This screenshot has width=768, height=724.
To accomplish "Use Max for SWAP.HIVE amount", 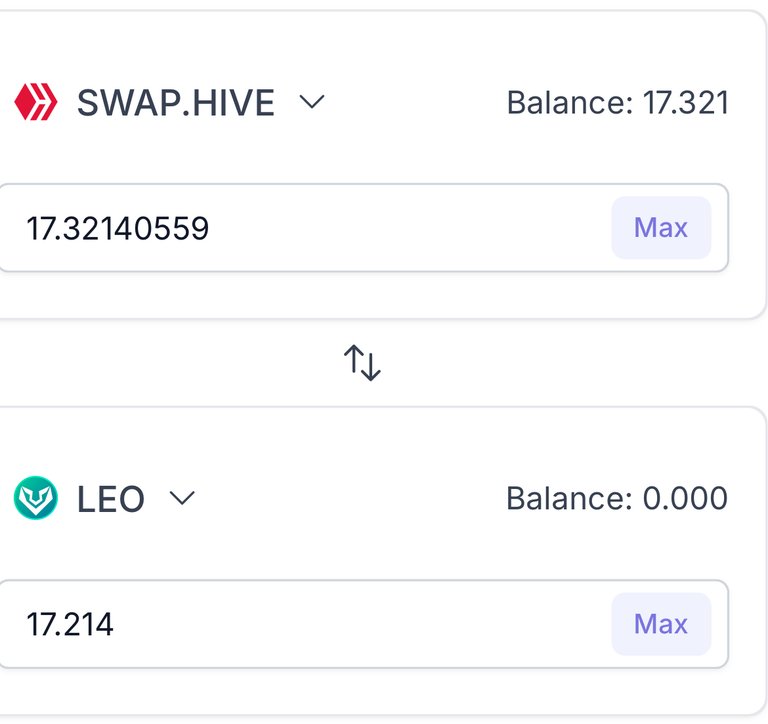I will click(661, 228).
